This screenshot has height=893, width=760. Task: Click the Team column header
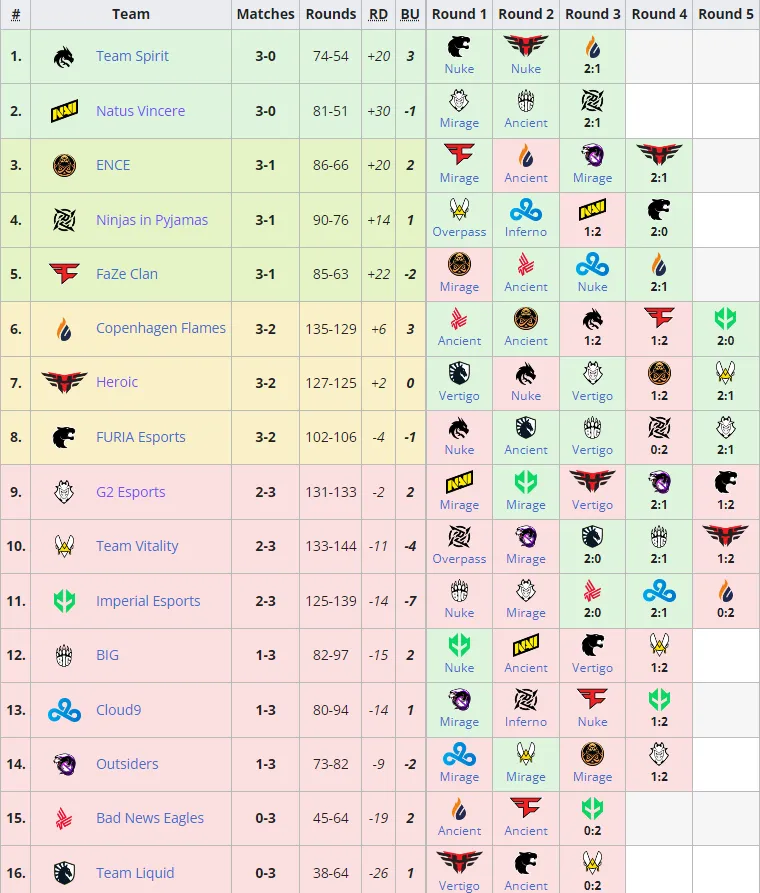[x=131, y=14]
